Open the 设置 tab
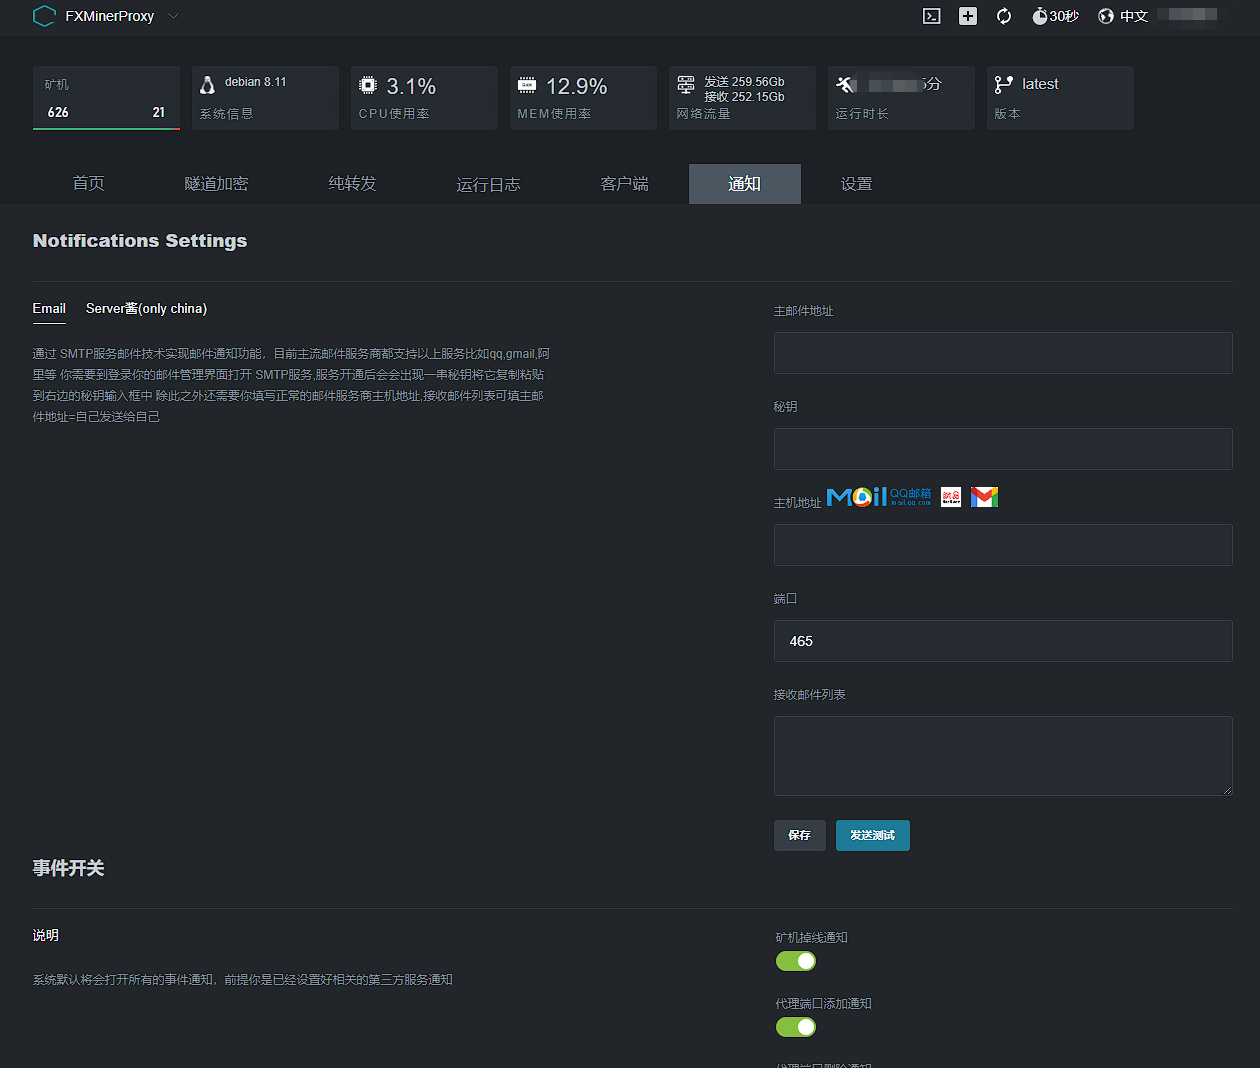 click(x=856, y=184)
